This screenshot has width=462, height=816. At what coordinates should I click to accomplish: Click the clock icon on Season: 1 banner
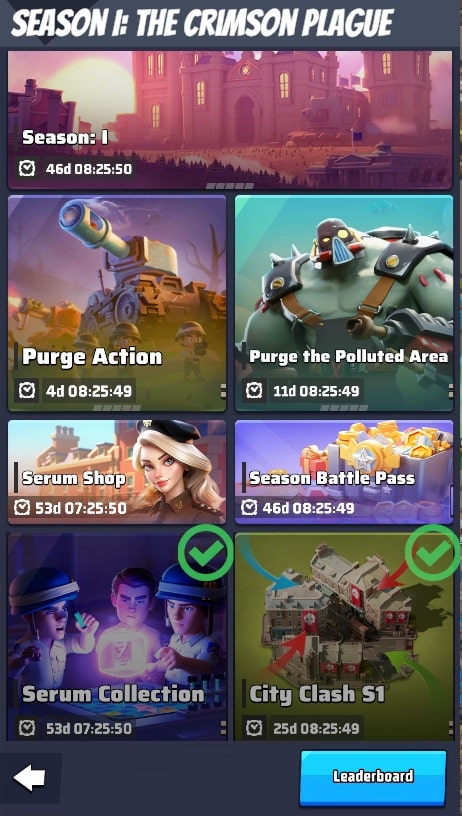pyautogui.click(x=26, y=168)
